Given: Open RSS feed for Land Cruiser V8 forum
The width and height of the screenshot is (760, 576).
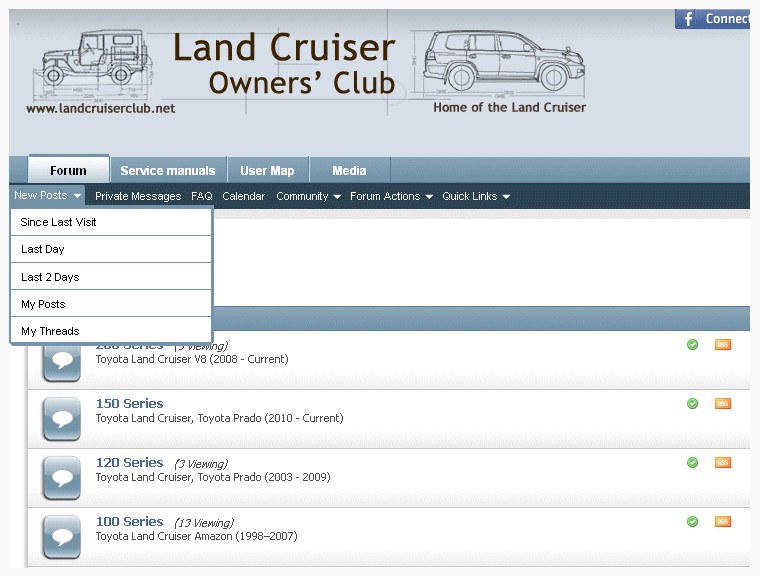Looking at the screenshot, I should (x=723, y=345).
